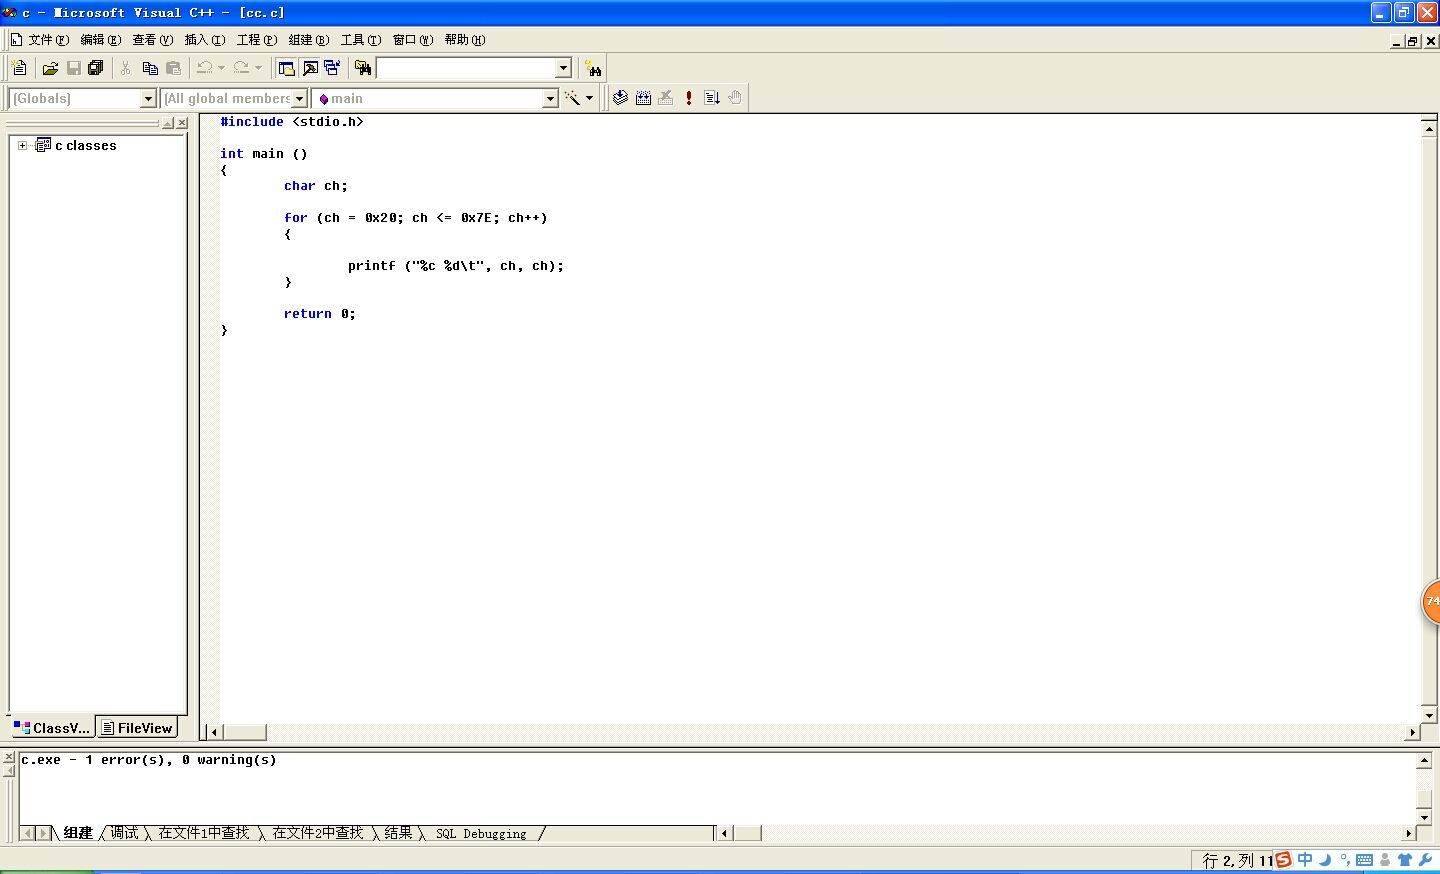Click the editor vertical scrollbar down arrow
Image resolution: width=1440 pixels, height=874 pixels.
(1429, 715)
